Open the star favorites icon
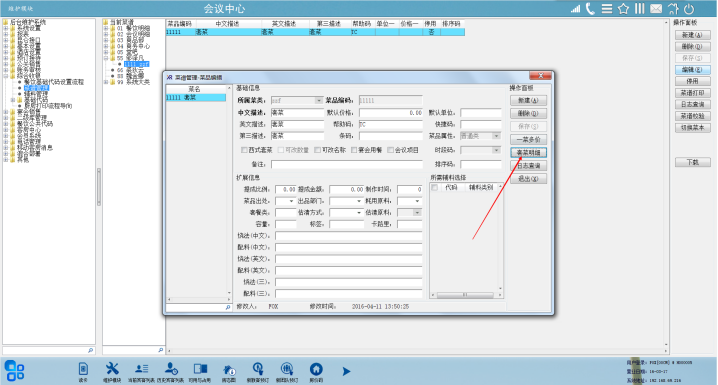The height and width of the screenshot is (385, 718). tap(623, 9)
